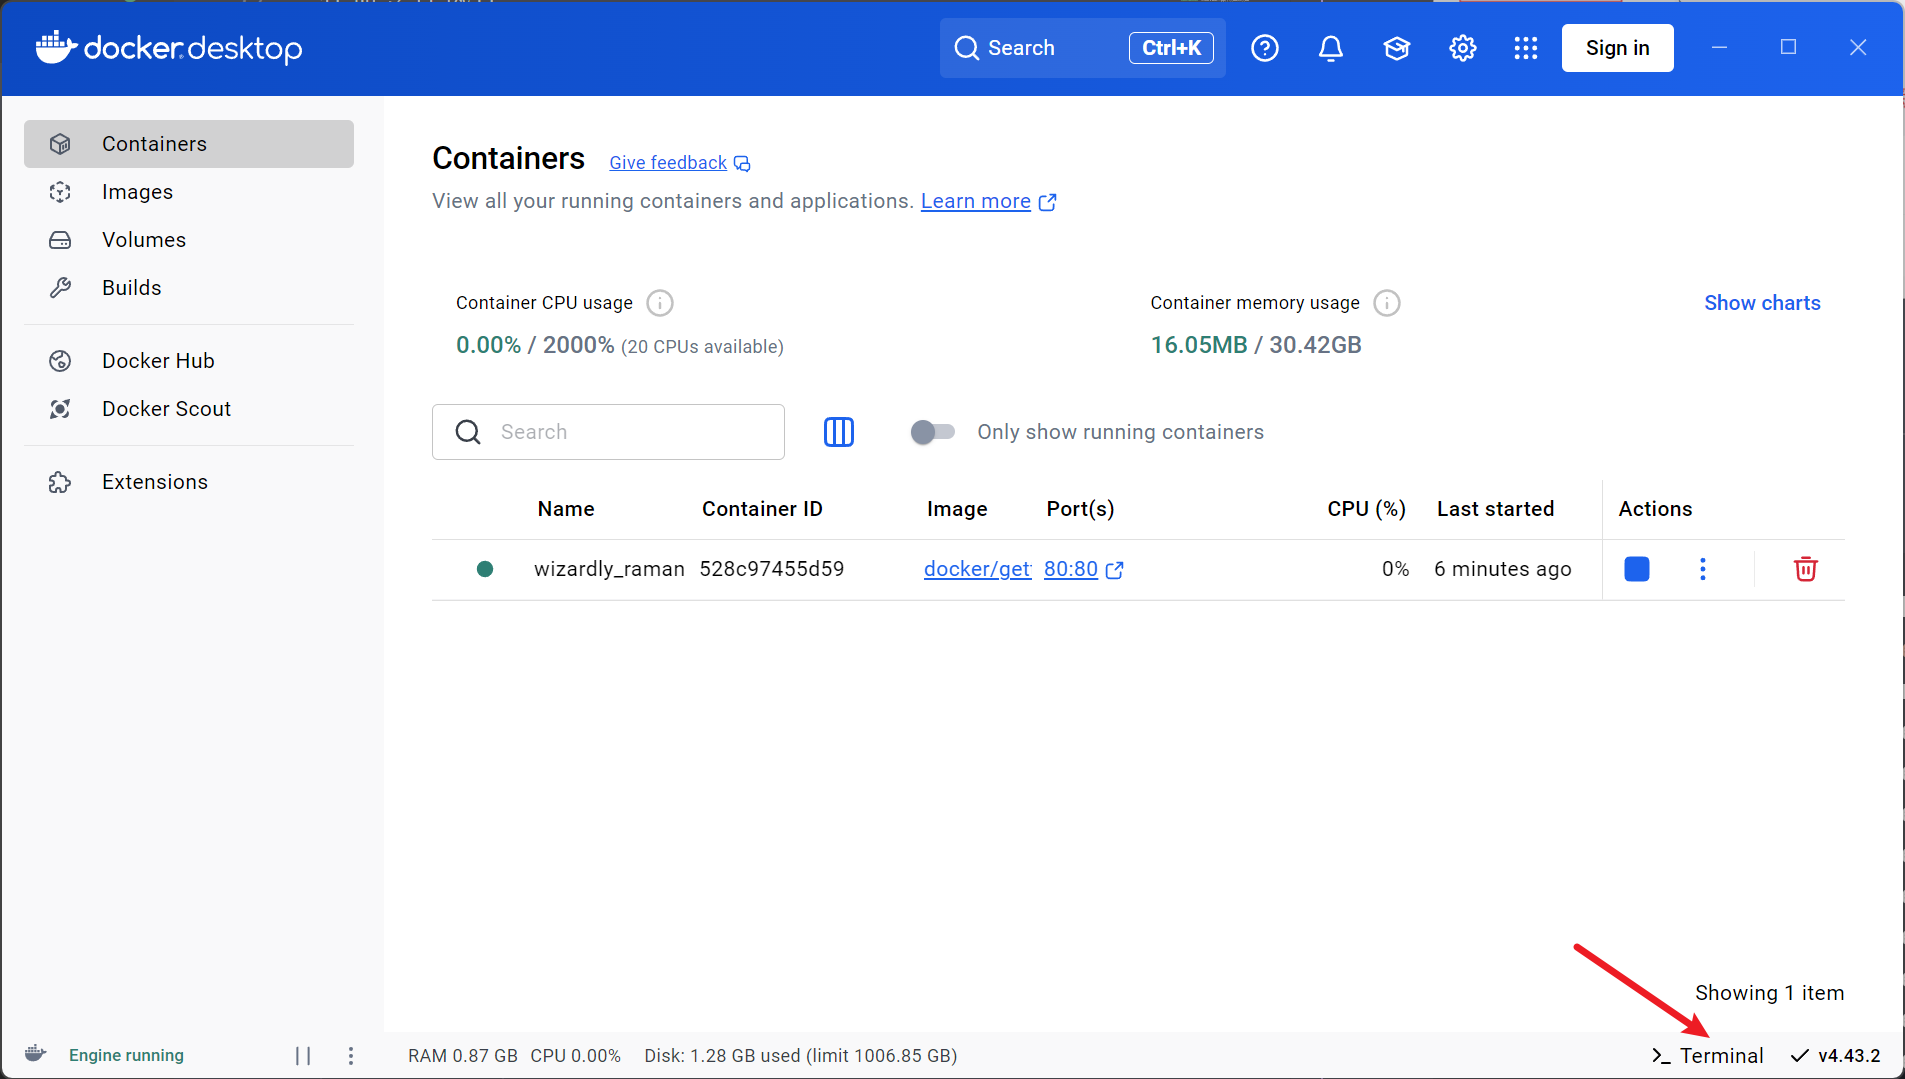Open the Extensions marketplace

tap(154, 481)
